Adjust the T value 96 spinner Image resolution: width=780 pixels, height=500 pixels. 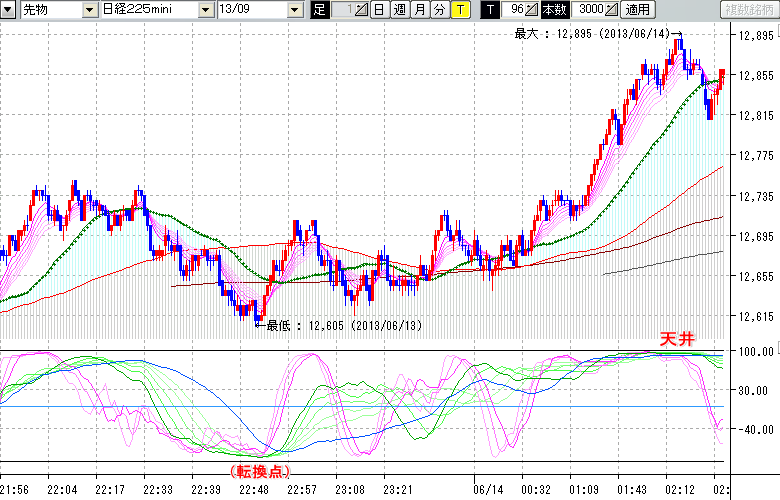[531, 9]
